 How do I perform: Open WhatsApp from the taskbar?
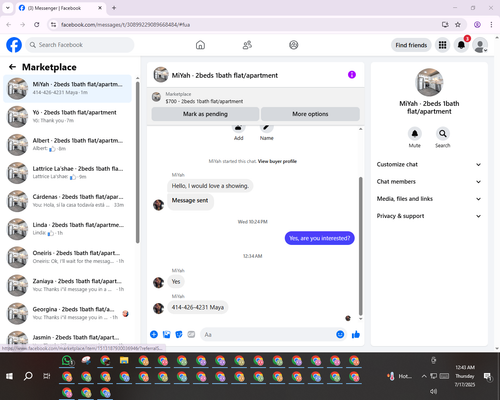[x=68, y=361]
